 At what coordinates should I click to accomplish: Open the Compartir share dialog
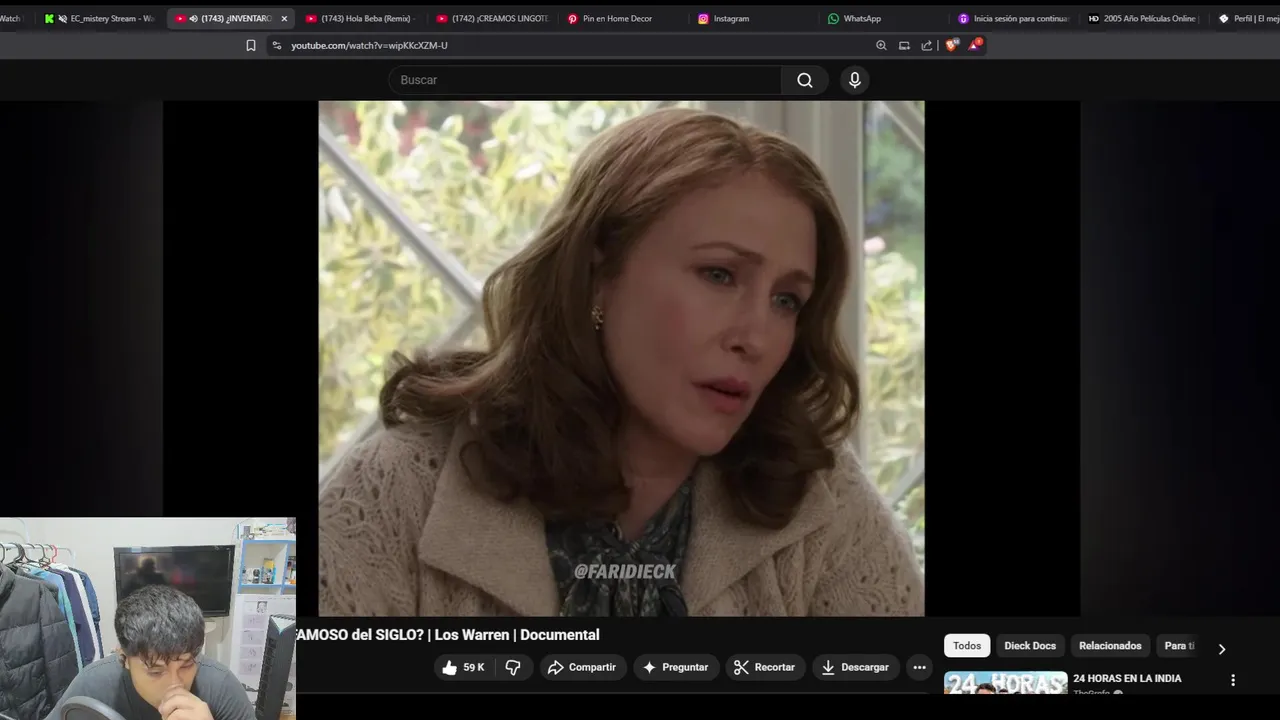[583, 667]
